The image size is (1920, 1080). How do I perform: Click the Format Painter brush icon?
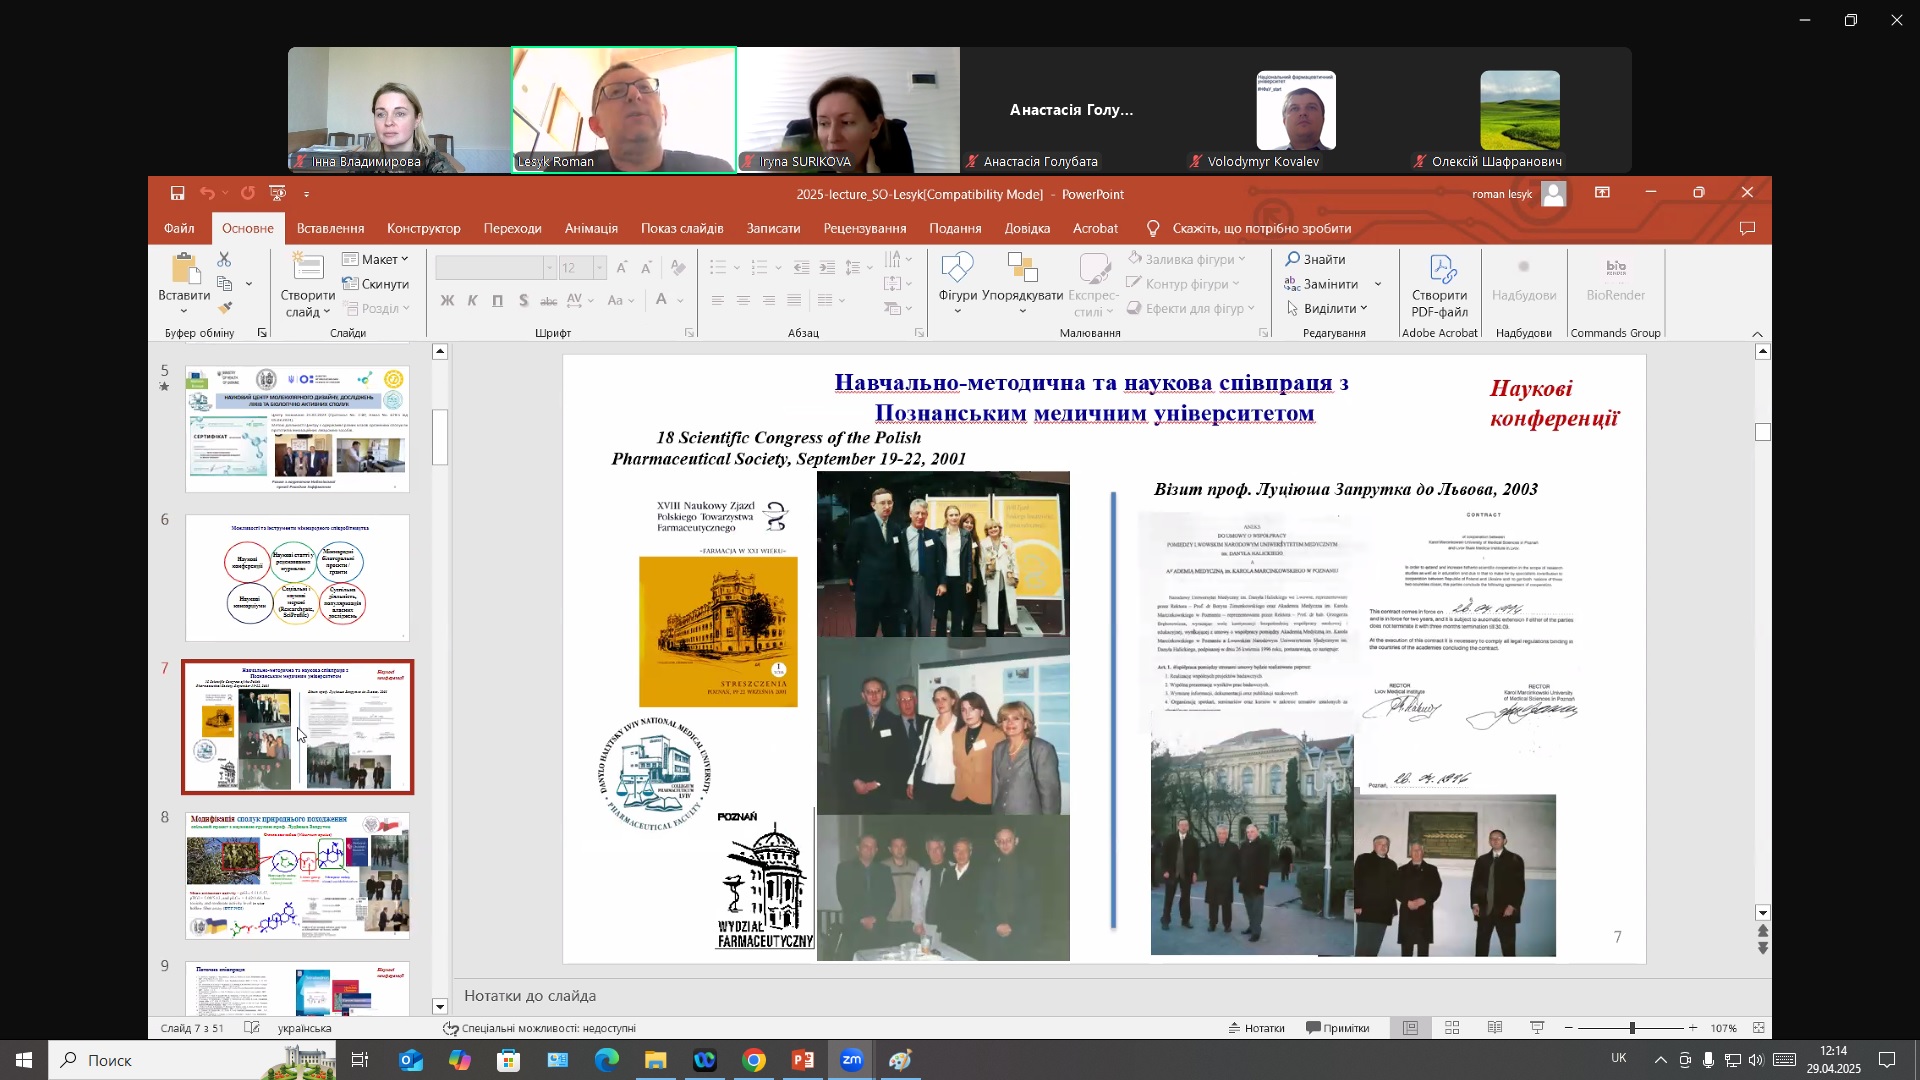pyautogui.click(x=225, y=309)
